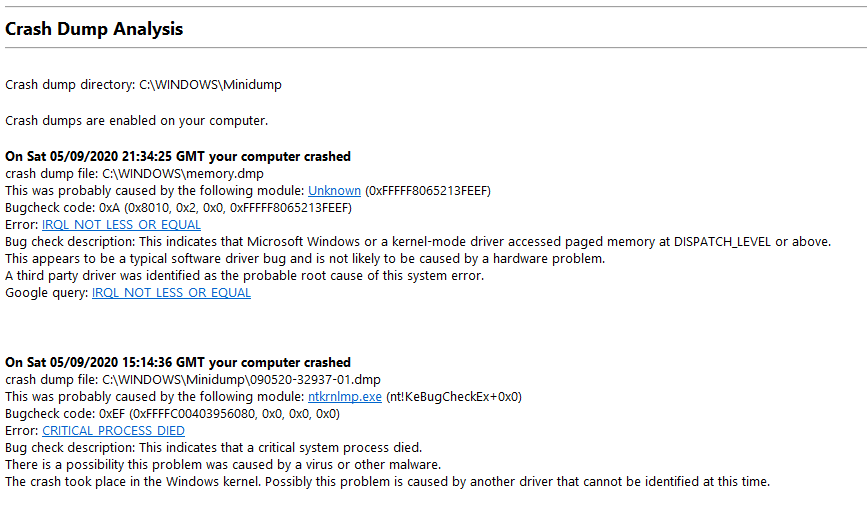Click the 21:34:25 GMT crash heading
The image size is (867, 516).
177,157
